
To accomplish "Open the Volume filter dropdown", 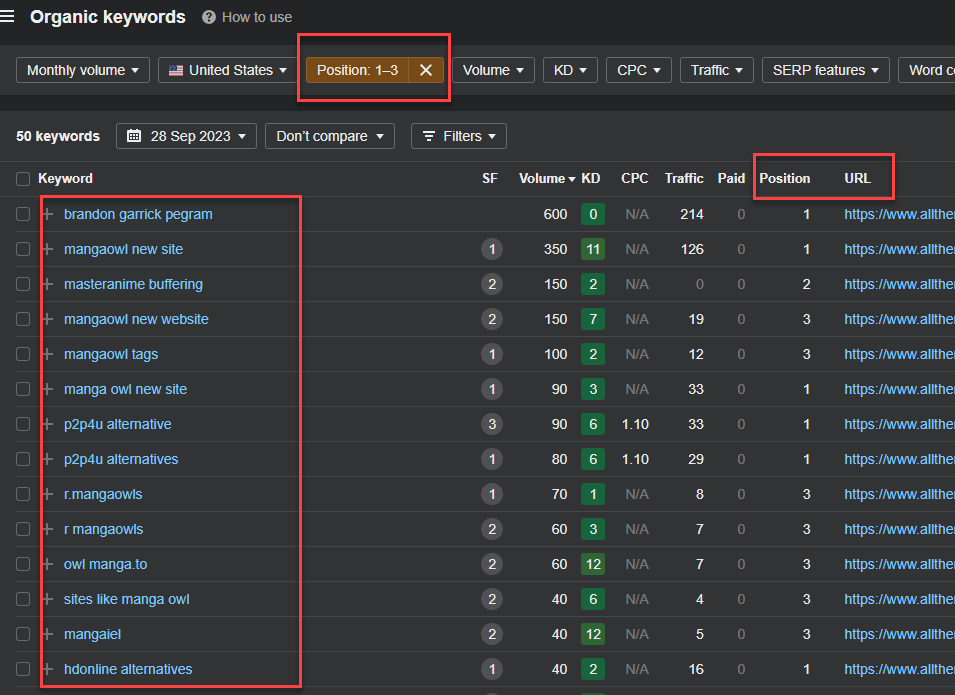I will 493,70.
